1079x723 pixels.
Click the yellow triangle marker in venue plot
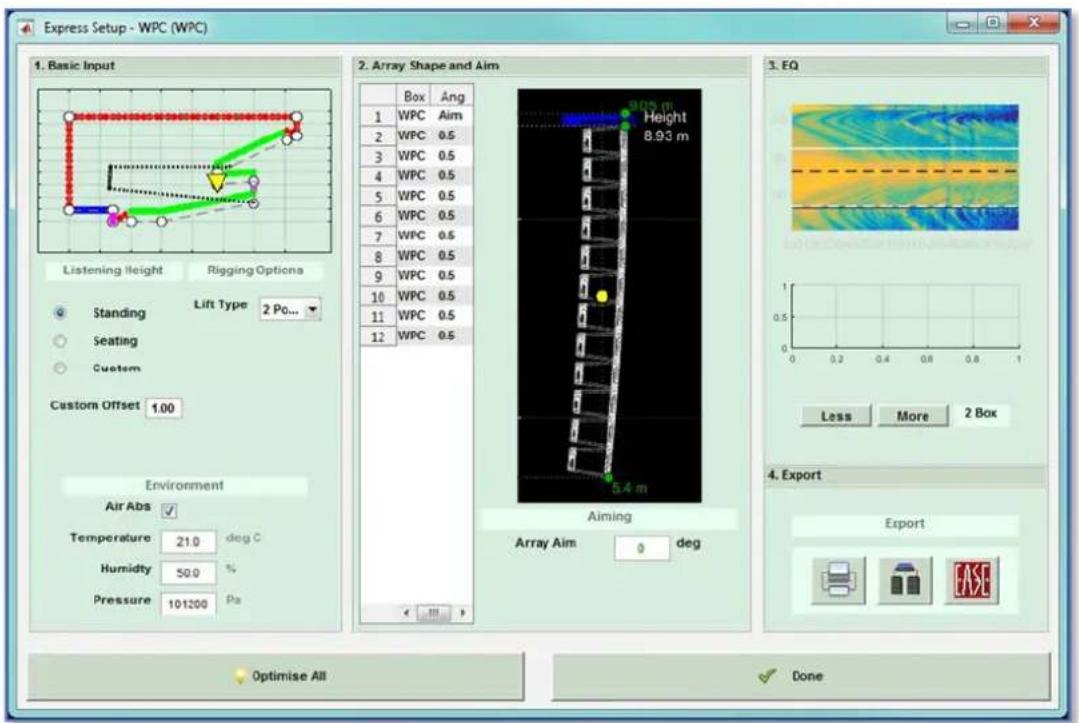[217, 182]
